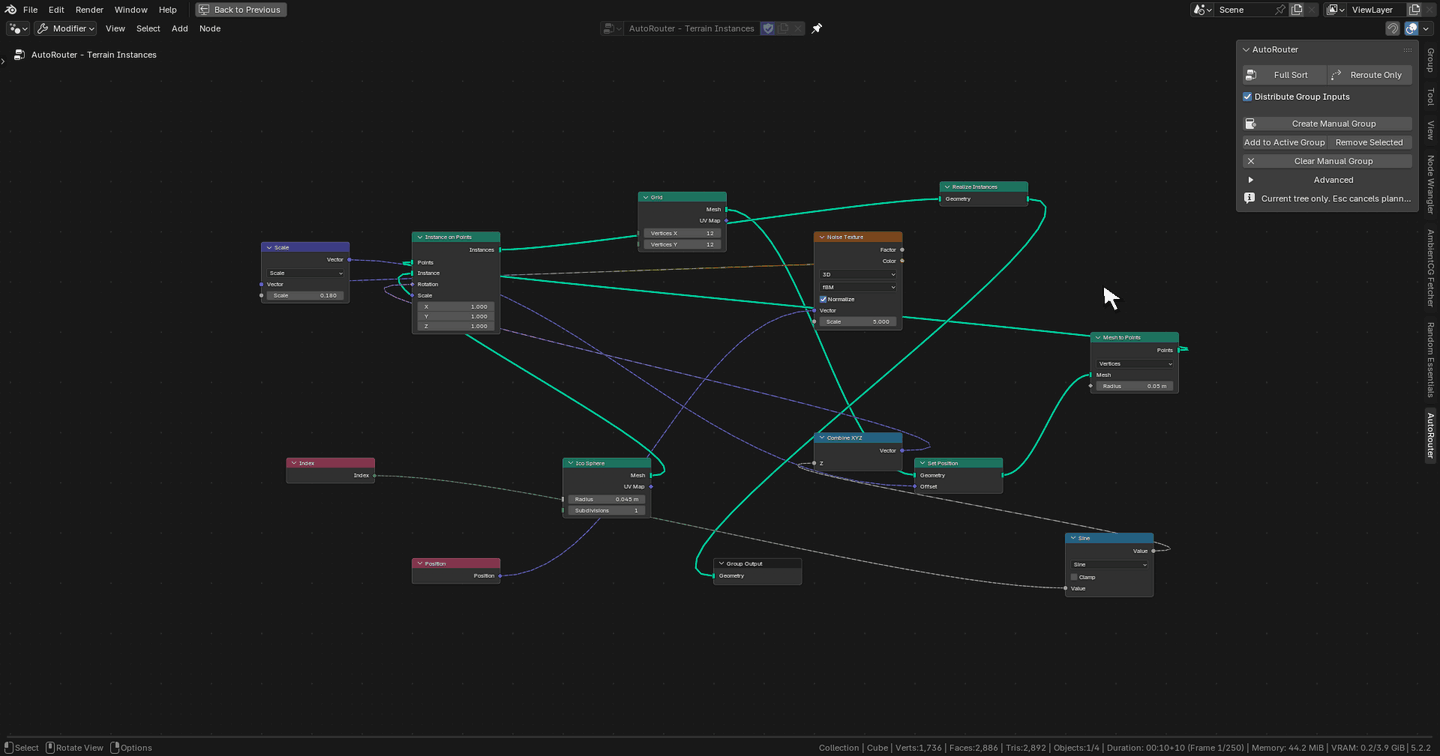The width and height of the screenshot is (1440, 756).
Task: Open the Scene browse icon
Action: pos(1202,9)
